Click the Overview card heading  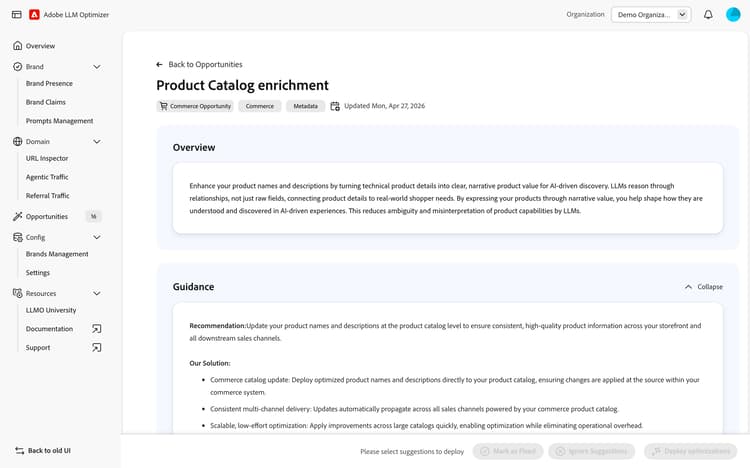(x=194, y=147)
